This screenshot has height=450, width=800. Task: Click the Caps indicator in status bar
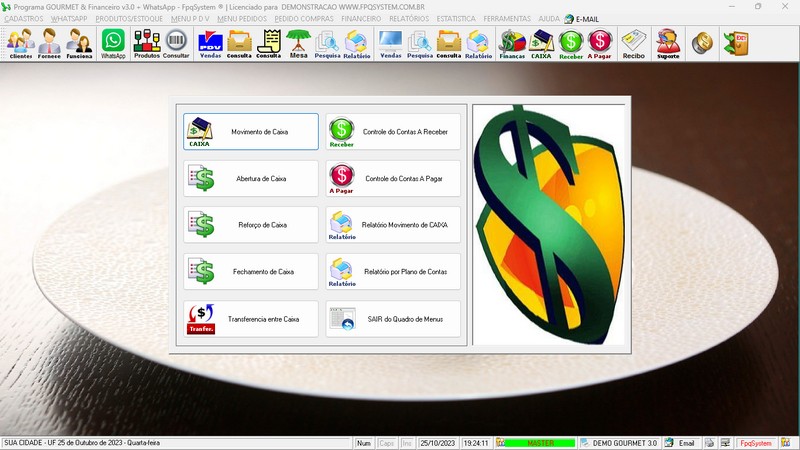pyautogui.click(x=386, y=443)
